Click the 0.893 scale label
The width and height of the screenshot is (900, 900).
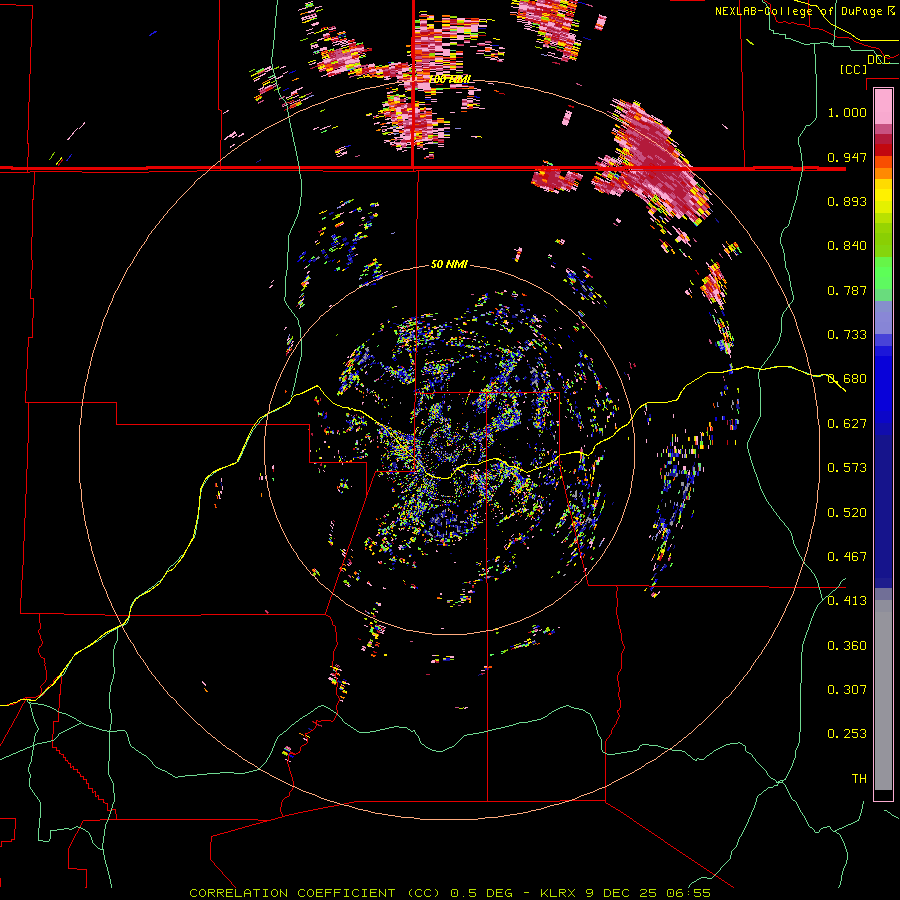coord(847,201)
